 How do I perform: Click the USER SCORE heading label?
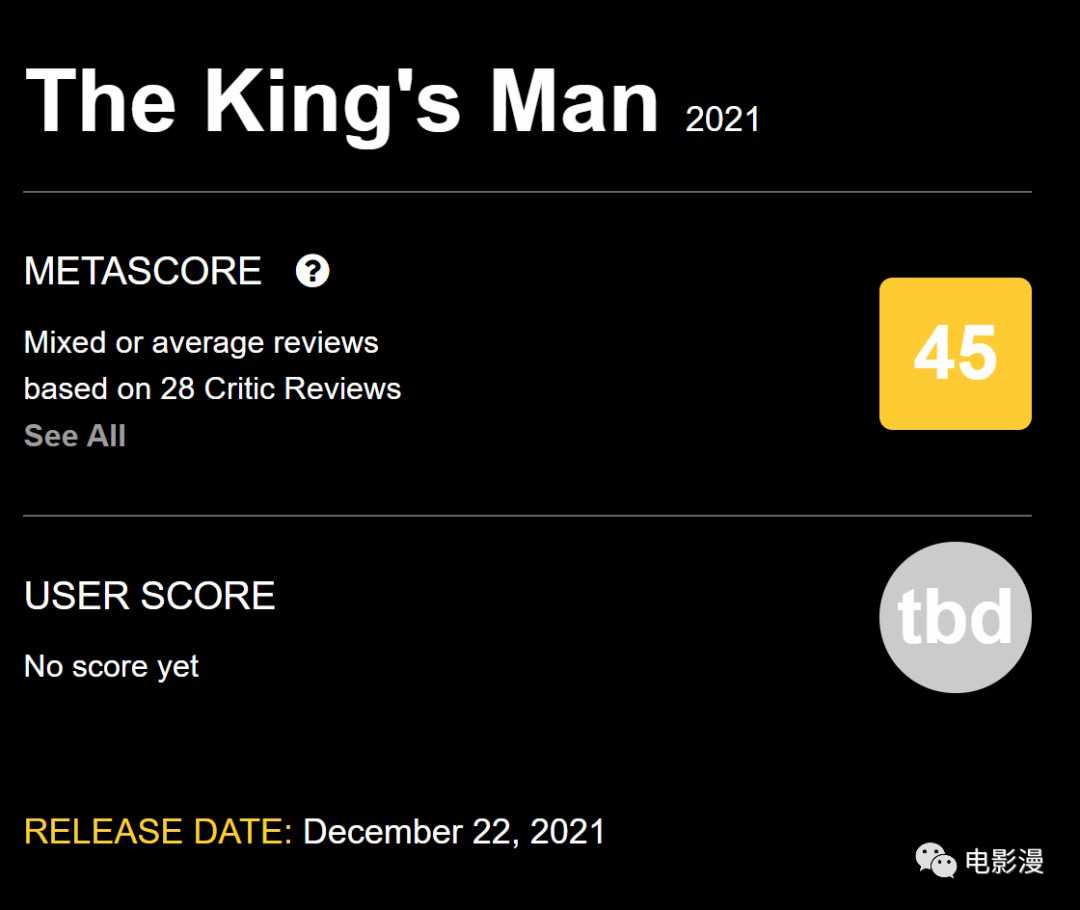click(149, 596)
